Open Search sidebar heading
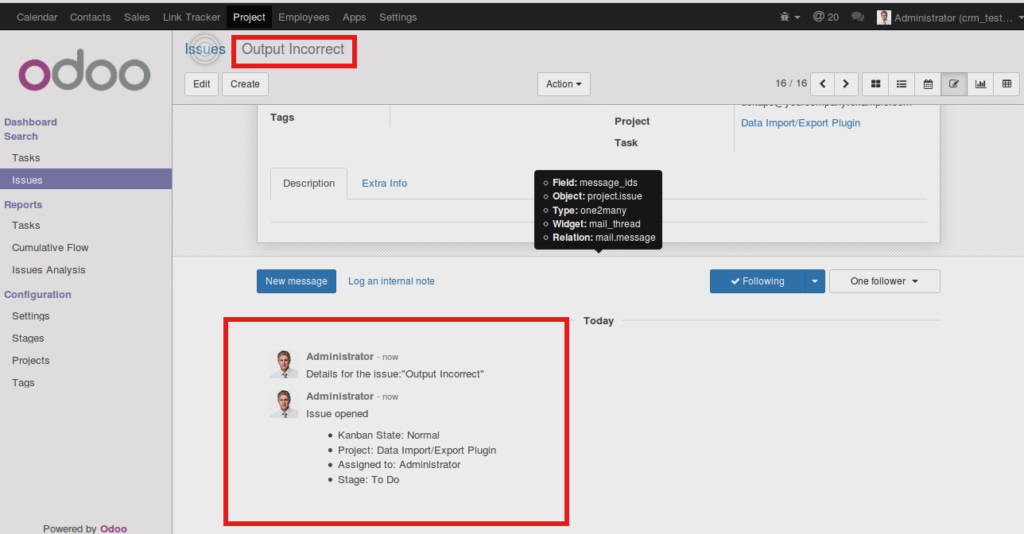This screenshot has height=534, width=1024. 21,136
